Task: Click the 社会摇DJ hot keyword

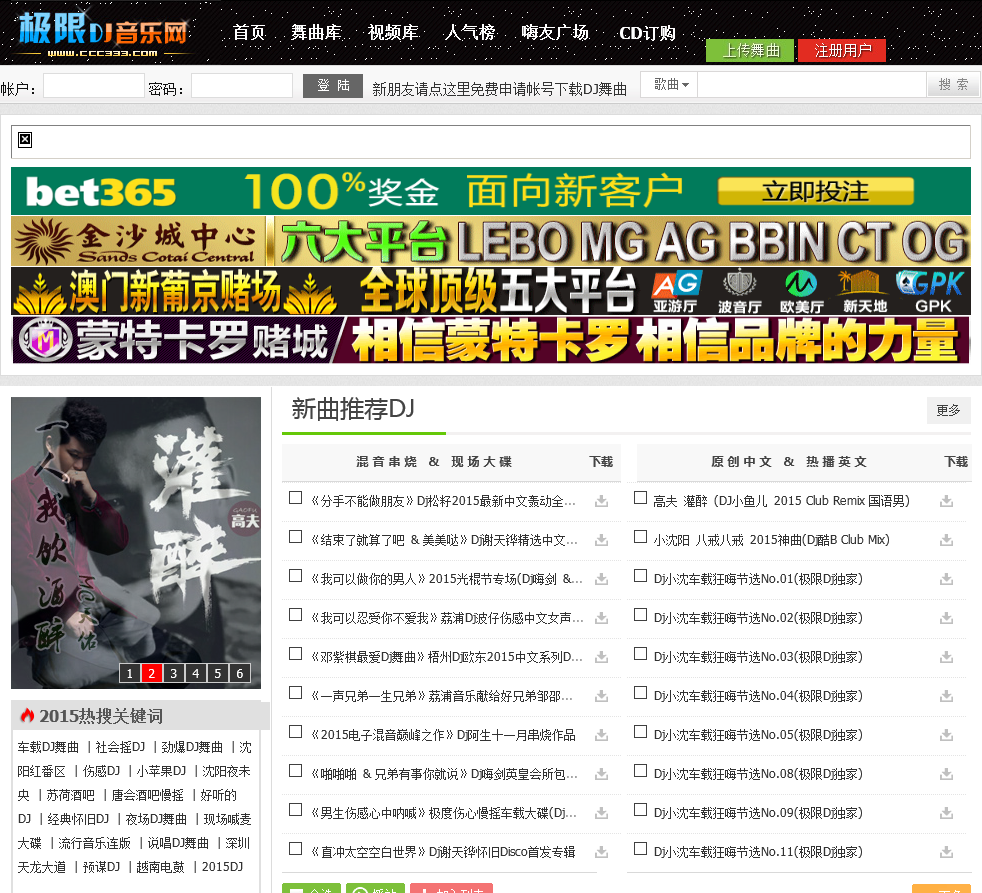Action: tap(120, 747)
